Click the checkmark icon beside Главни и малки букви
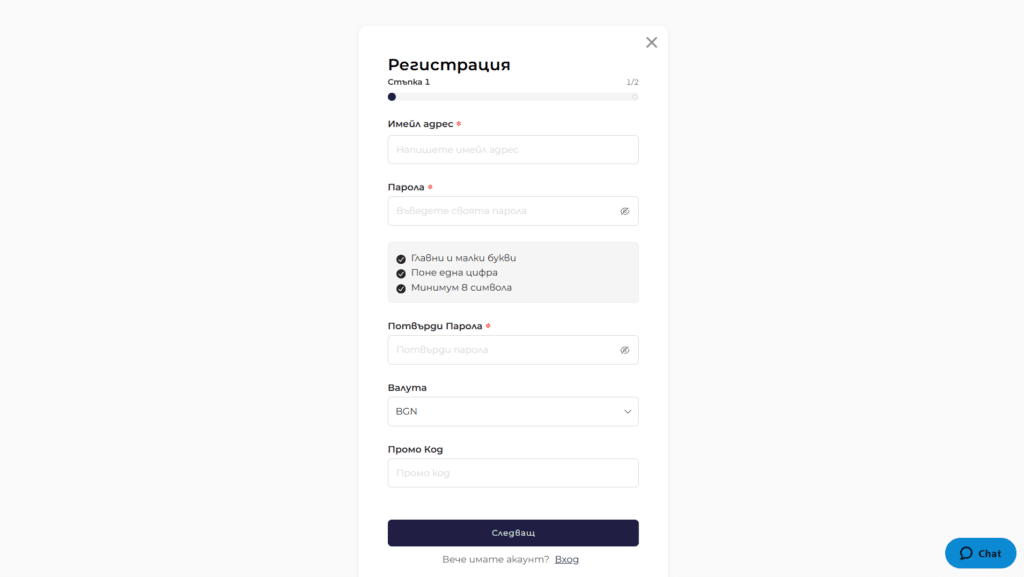The height and width of the screenshot is (577, 1024). 401,259
